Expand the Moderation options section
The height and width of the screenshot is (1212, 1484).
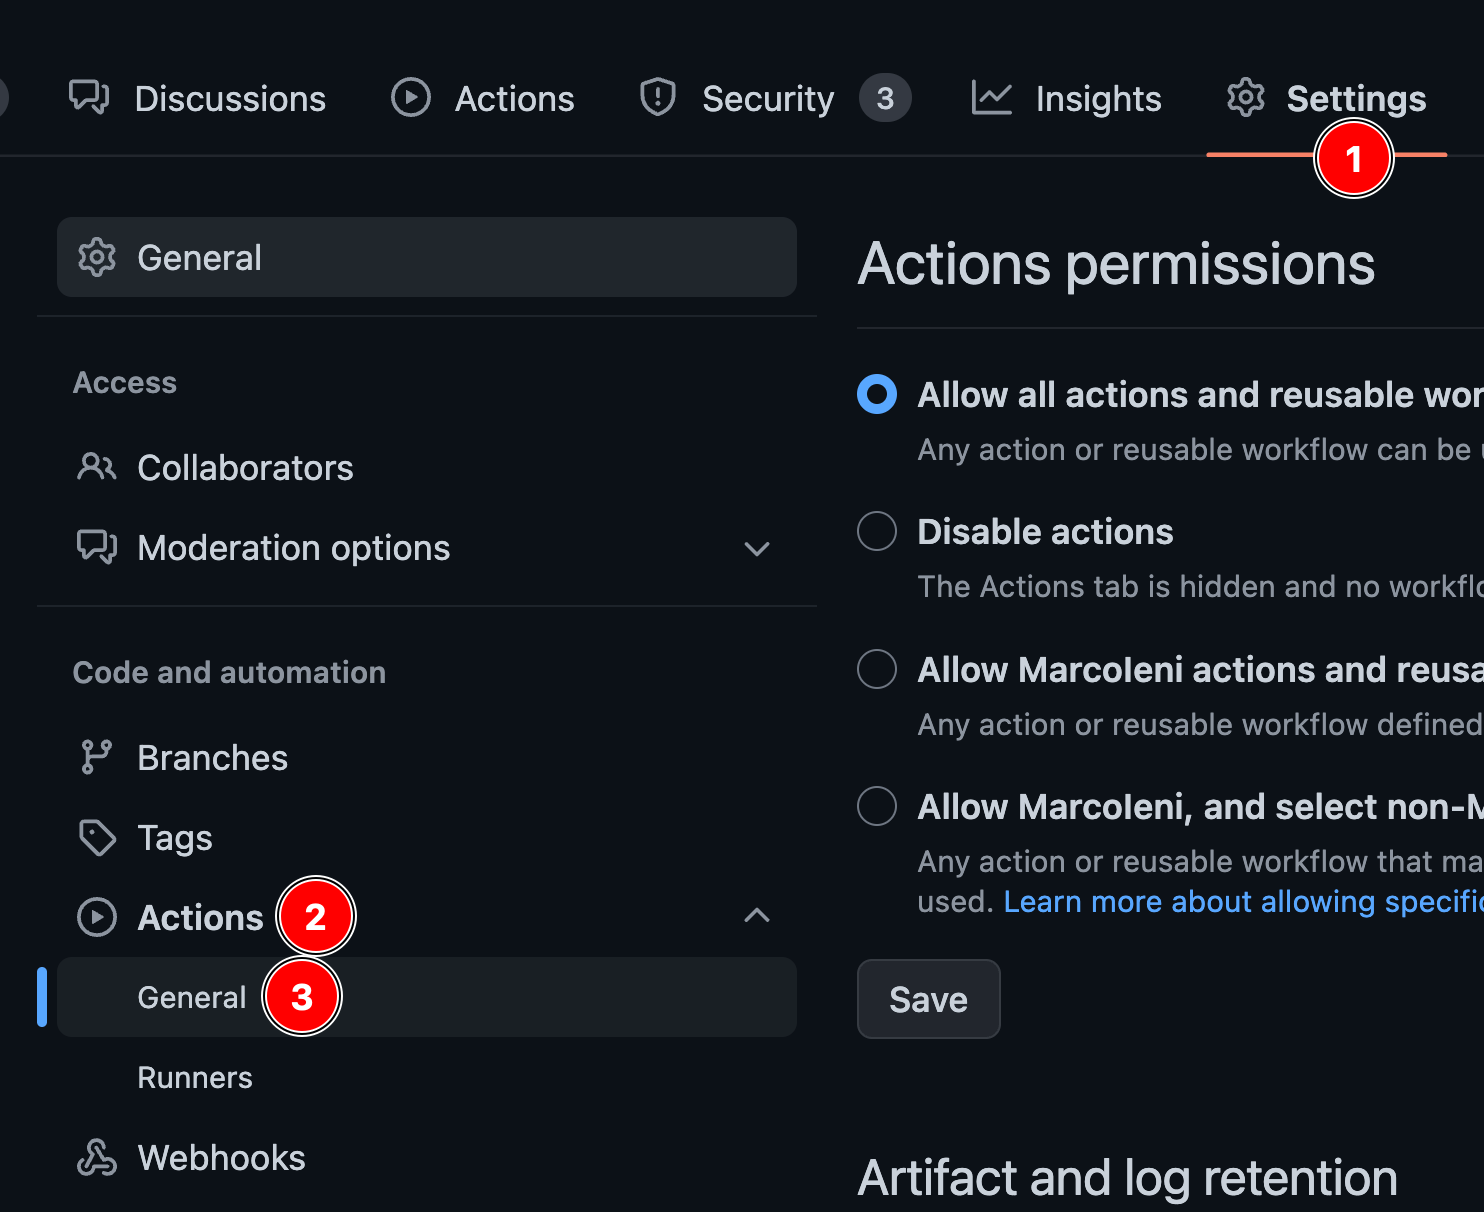757,548
